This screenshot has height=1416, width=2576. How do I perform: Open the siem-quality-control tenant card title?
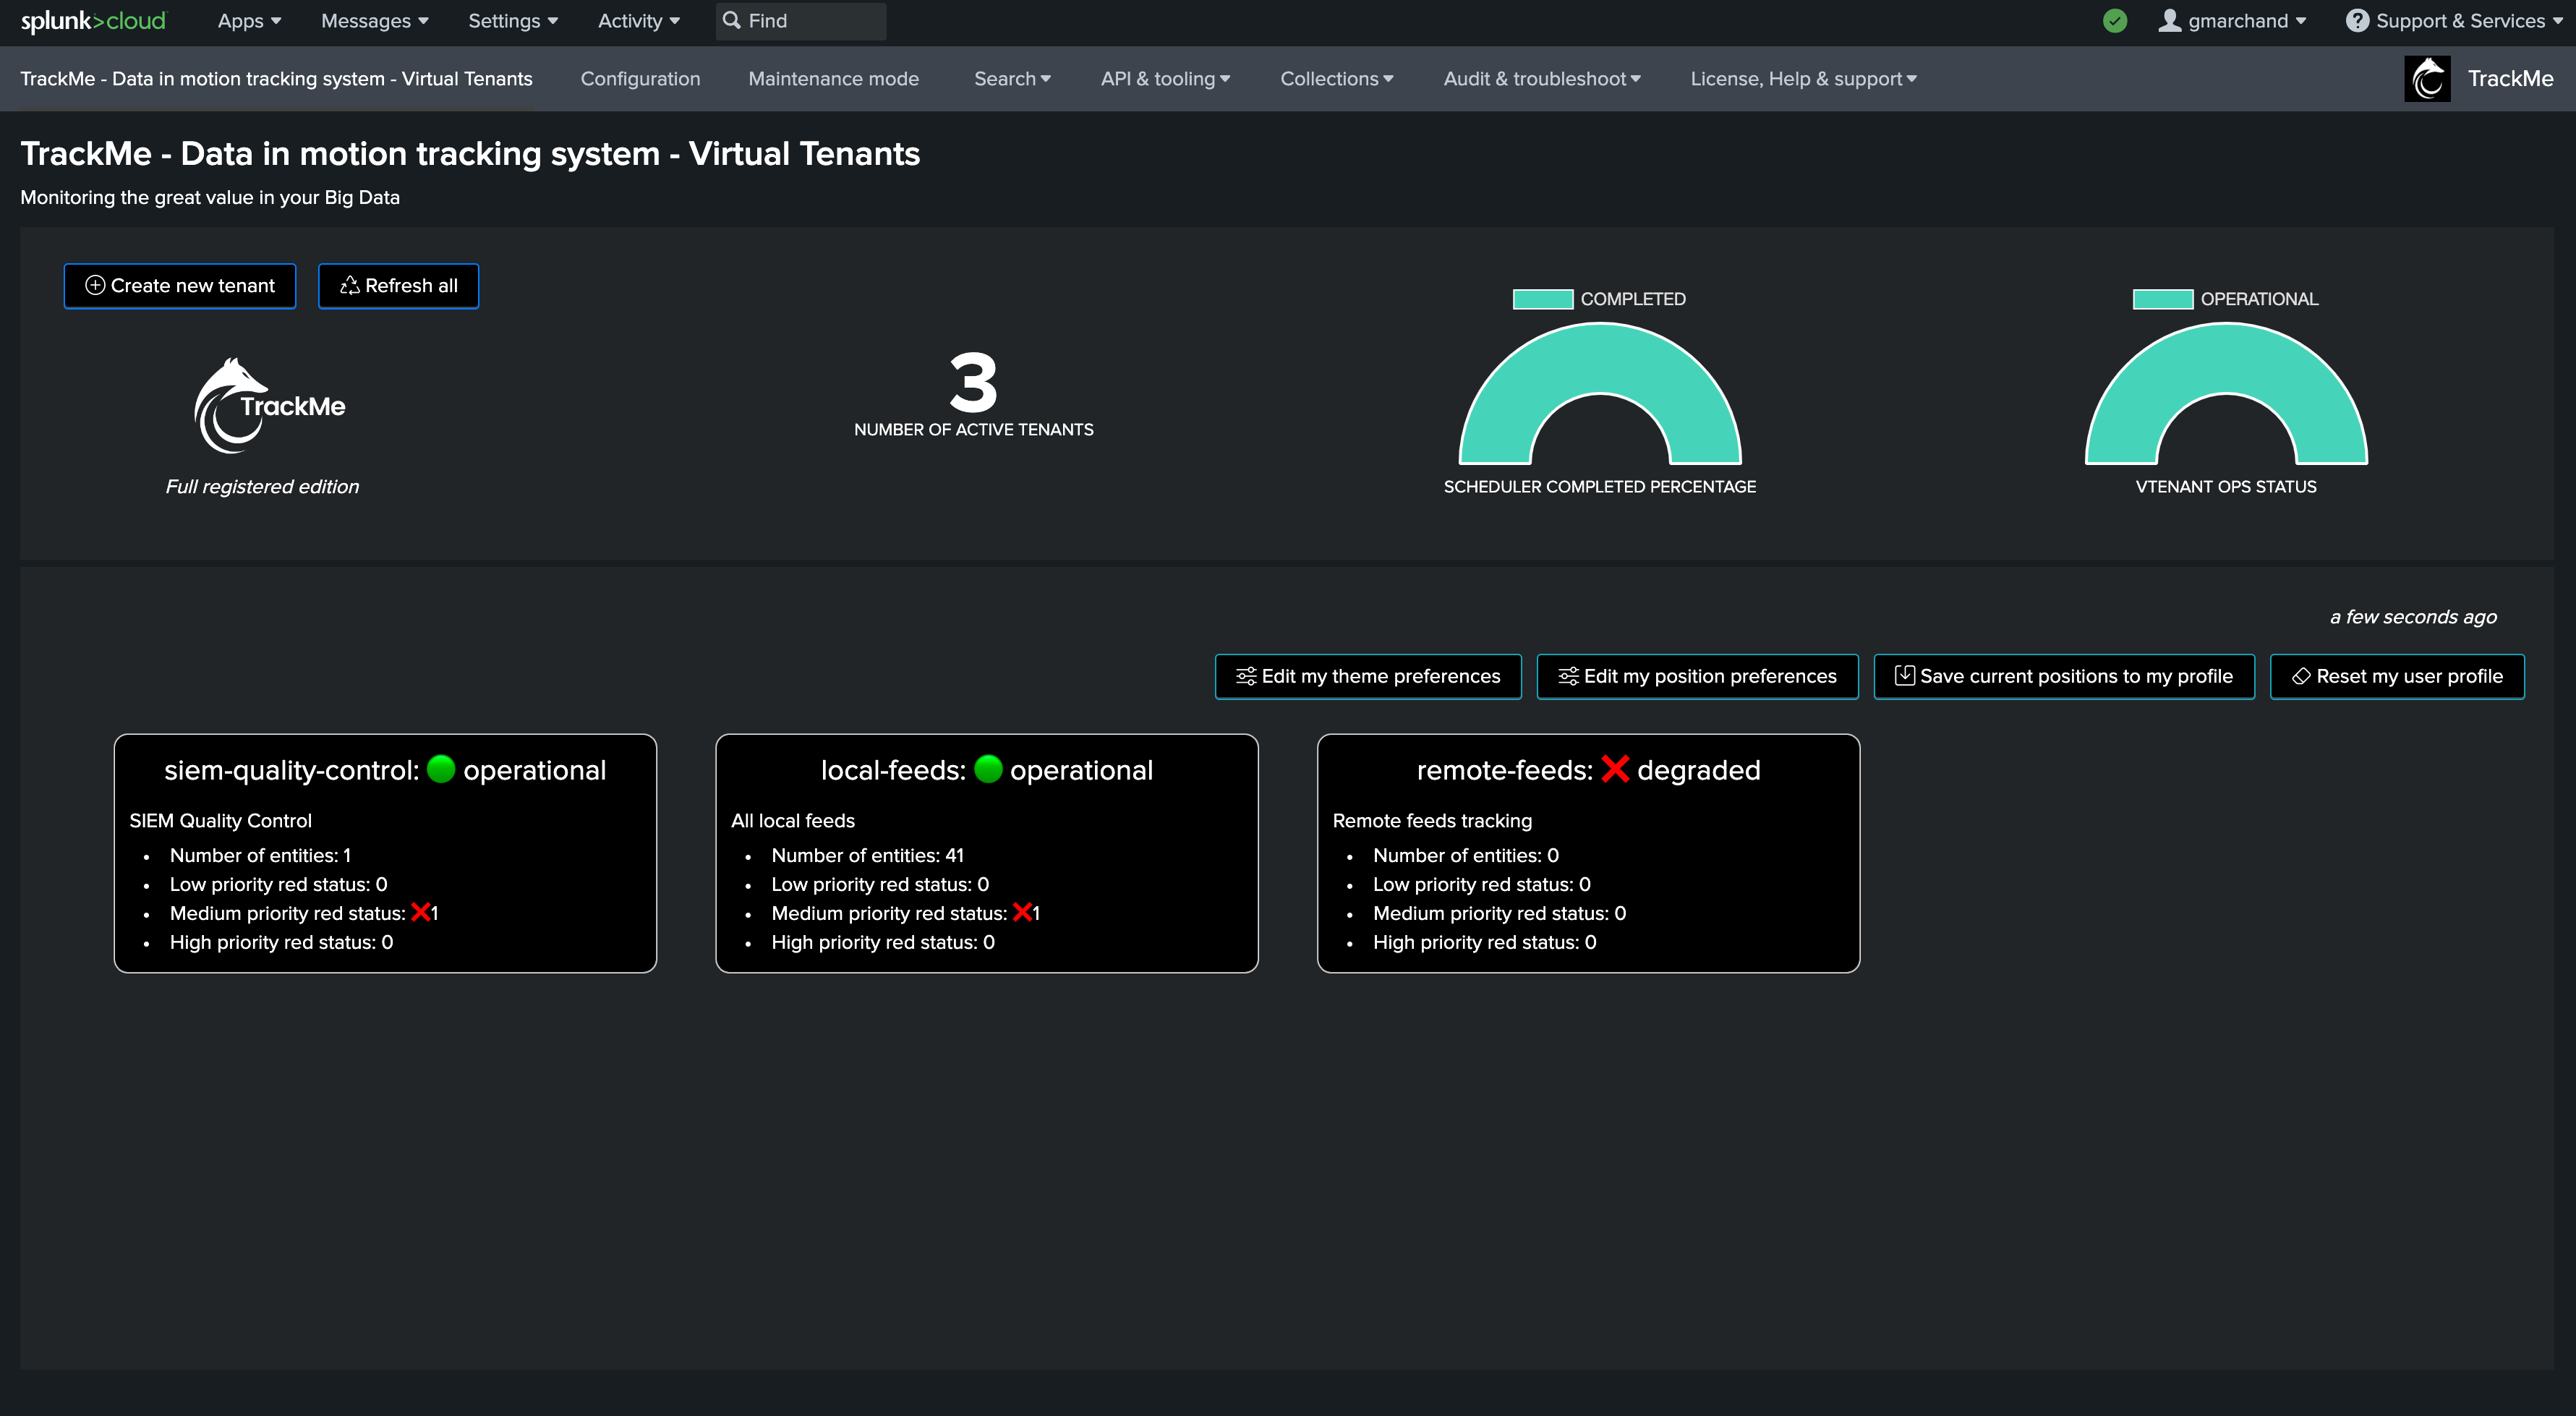[x=385, y=770]
